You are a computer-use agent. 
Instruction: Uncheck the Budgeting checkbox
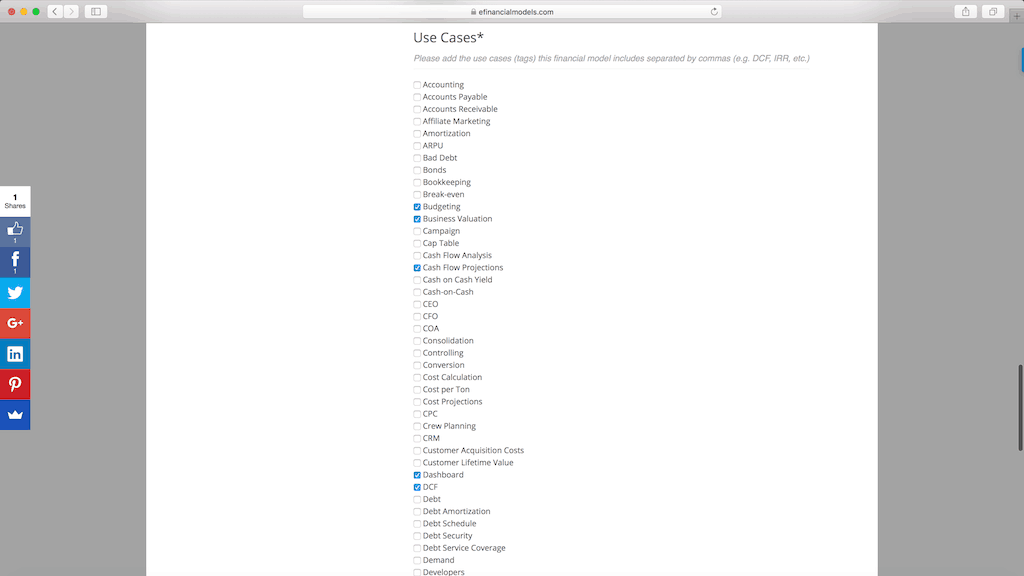(x=417, y=207)
